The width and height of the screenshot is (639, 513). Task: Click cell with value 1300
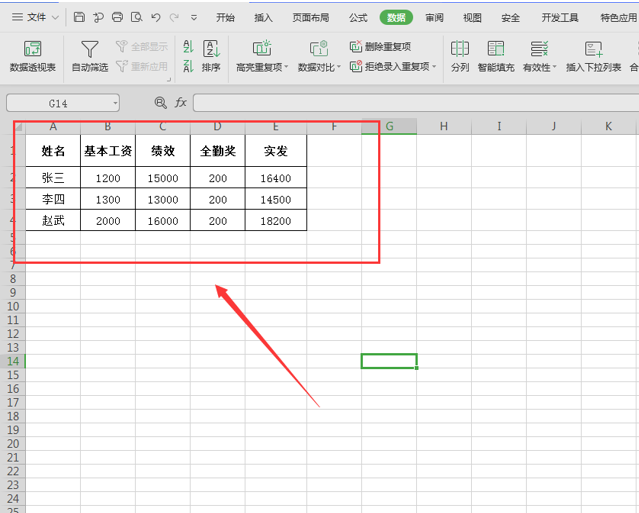point(108,199)
